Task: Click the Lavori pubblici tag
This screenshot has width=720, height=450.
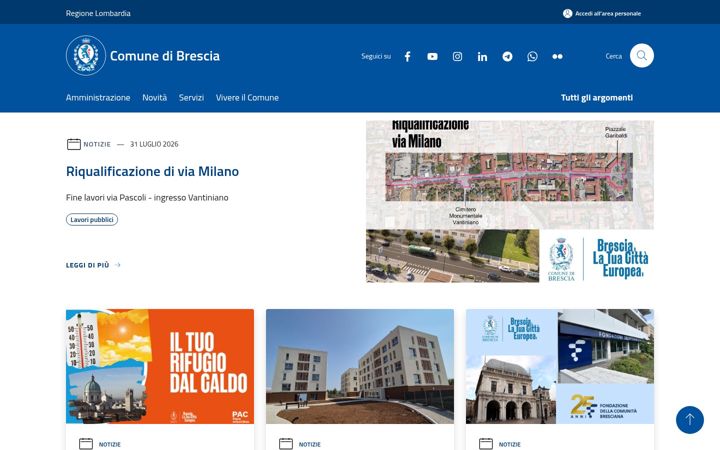Action: (x=92, y=219)
